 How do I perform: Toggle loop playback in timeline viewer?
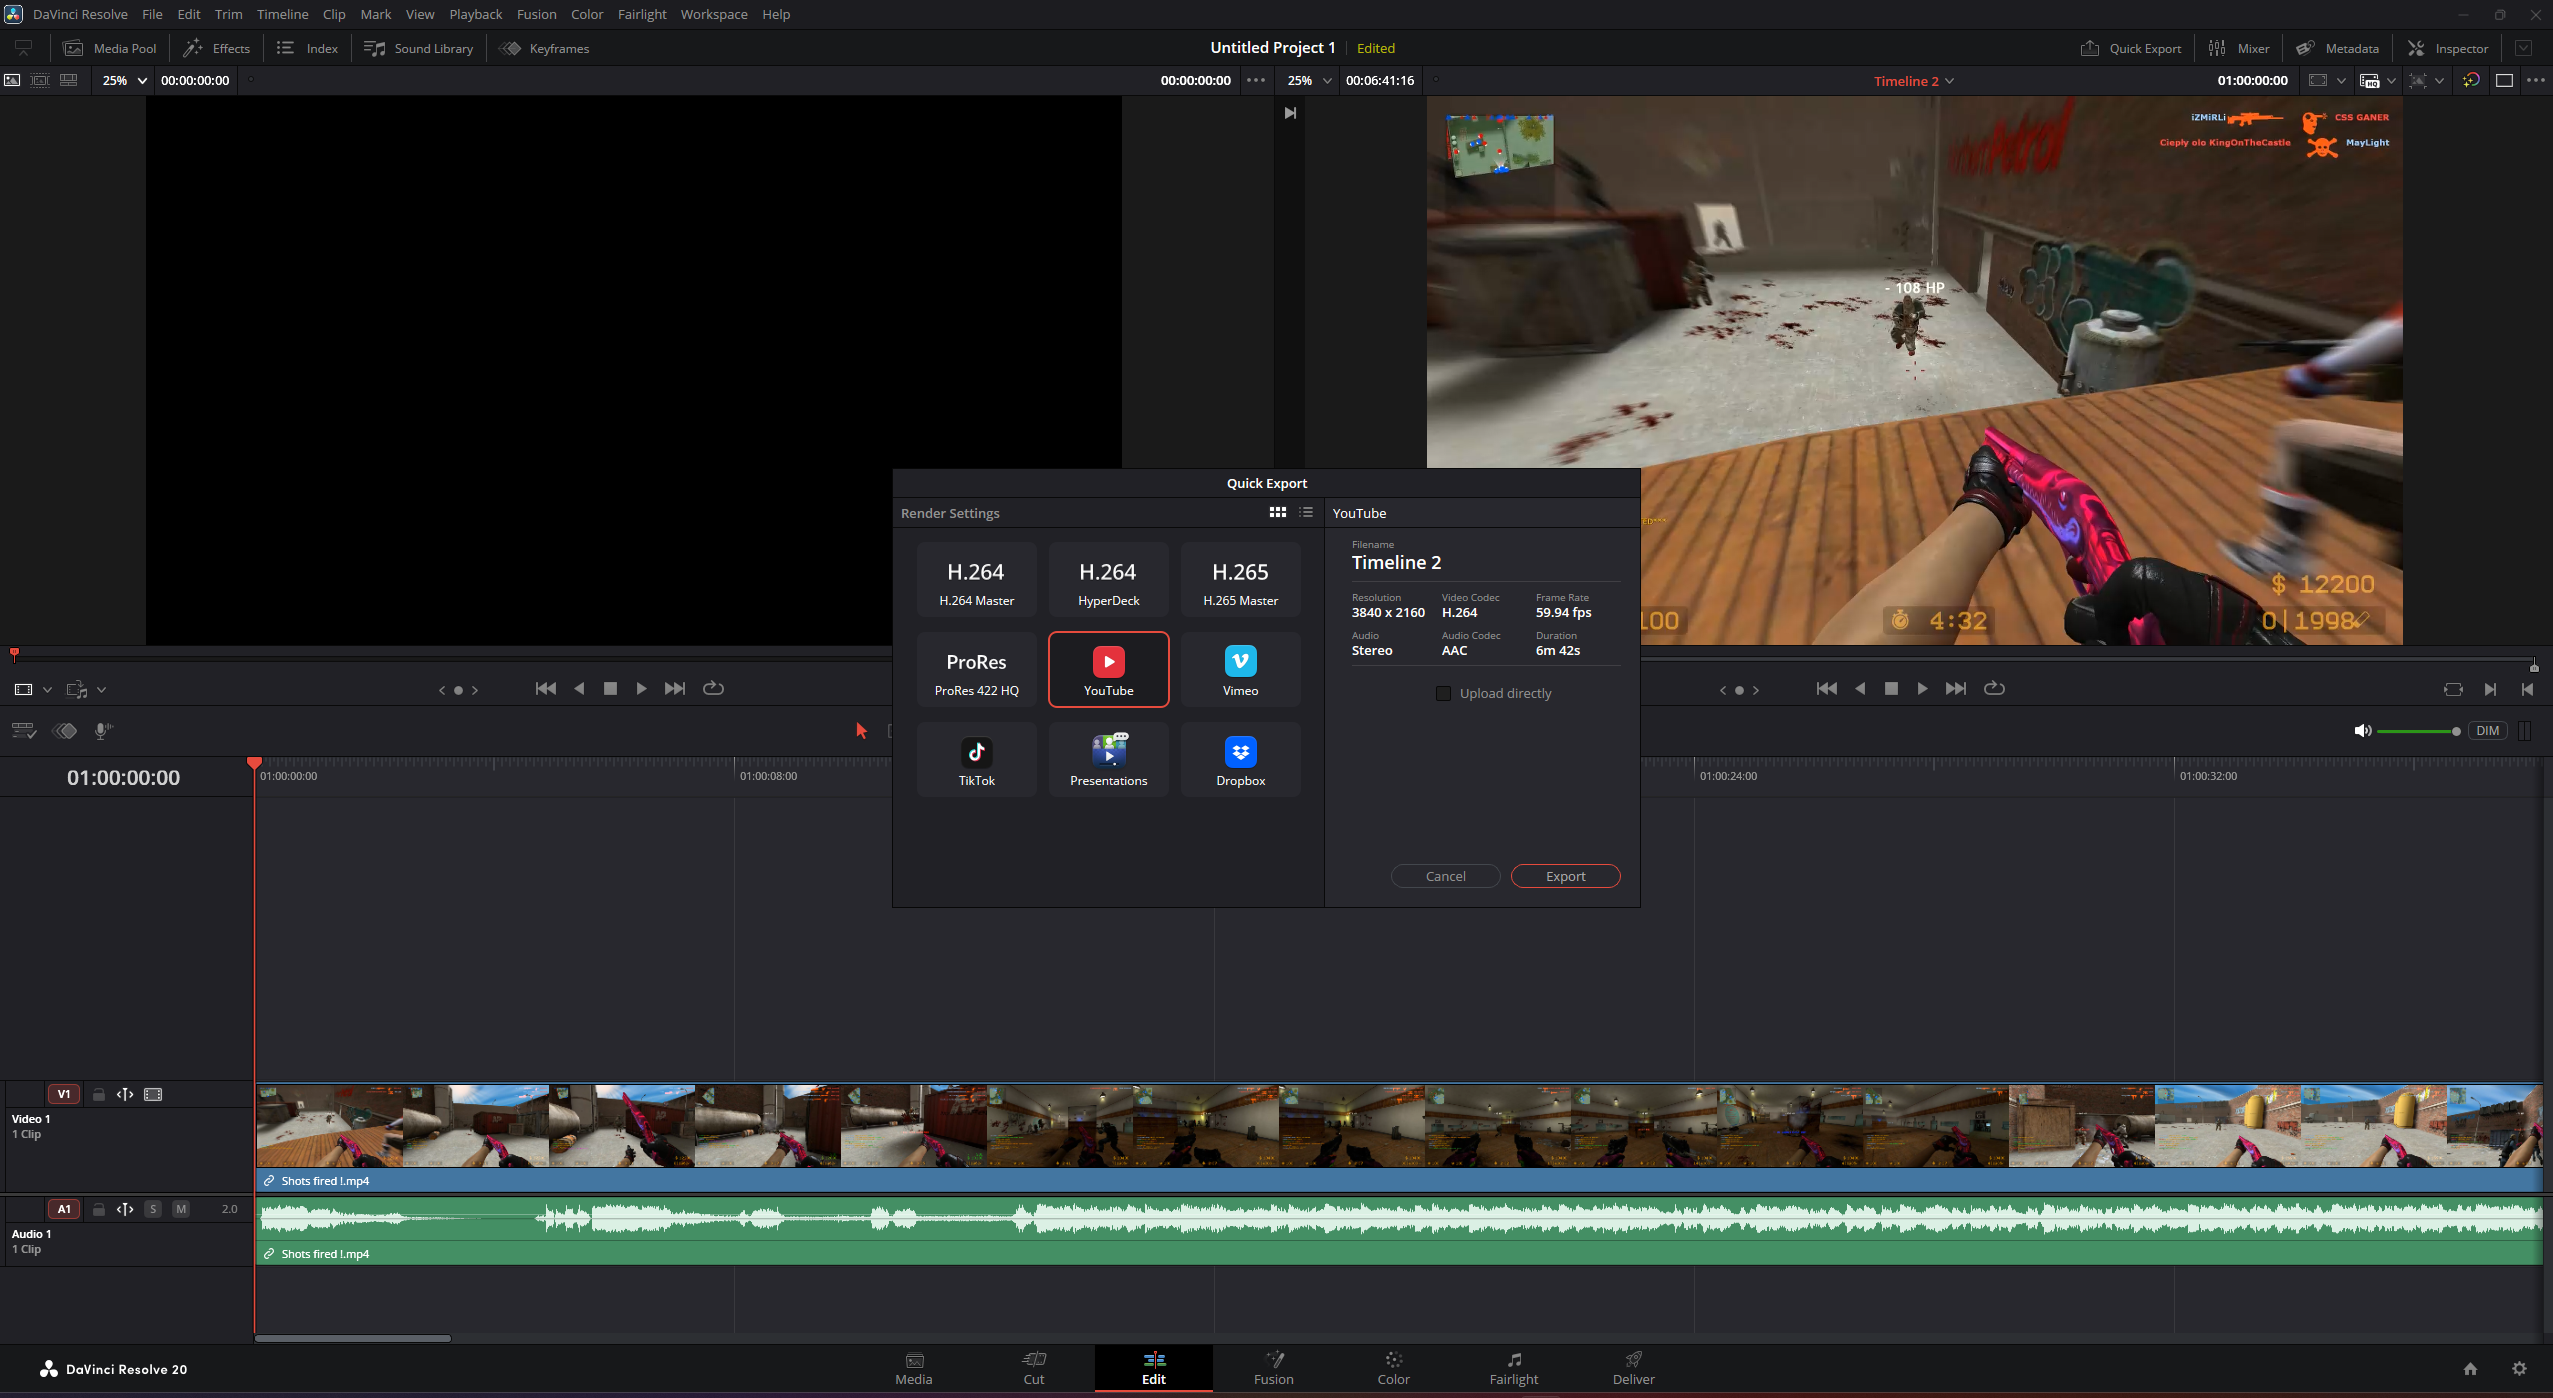(1994, 689)
